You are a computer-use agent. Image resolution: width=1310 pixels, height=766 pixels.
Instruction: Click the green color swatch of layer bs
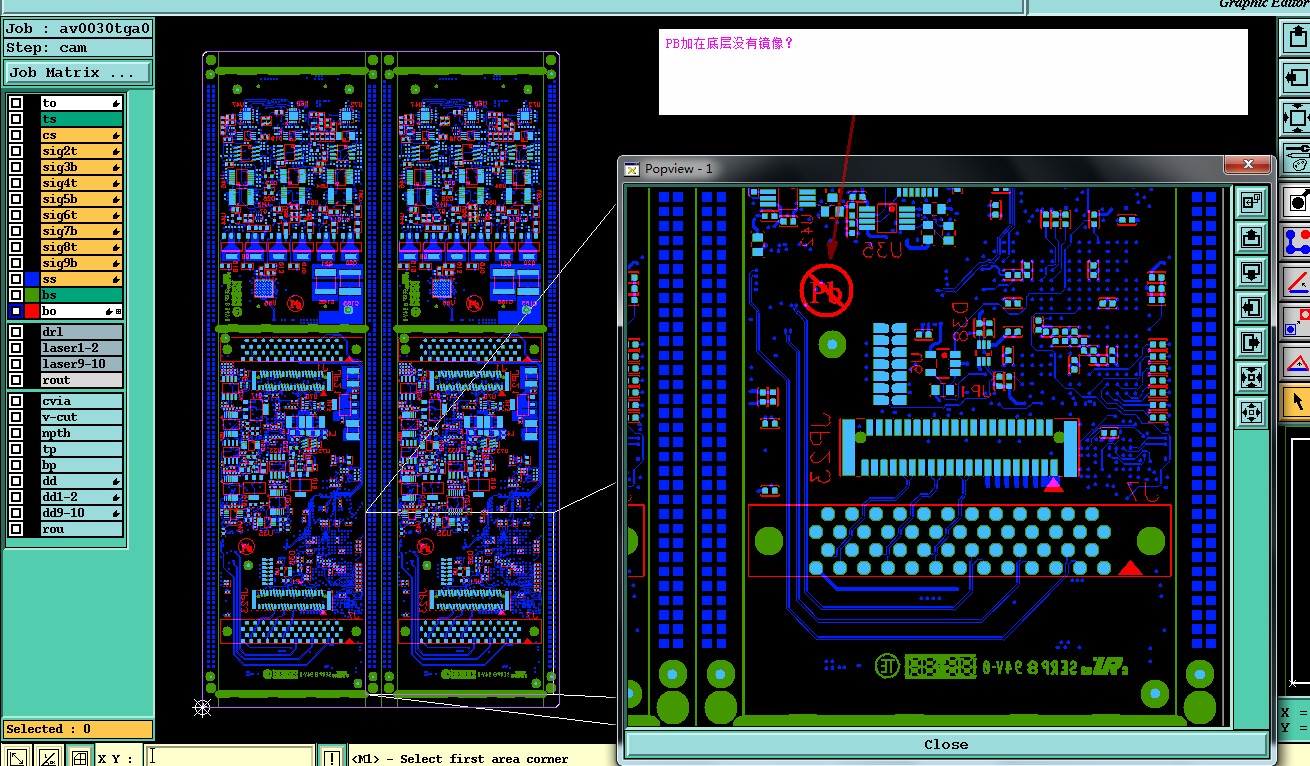point(32,295)
